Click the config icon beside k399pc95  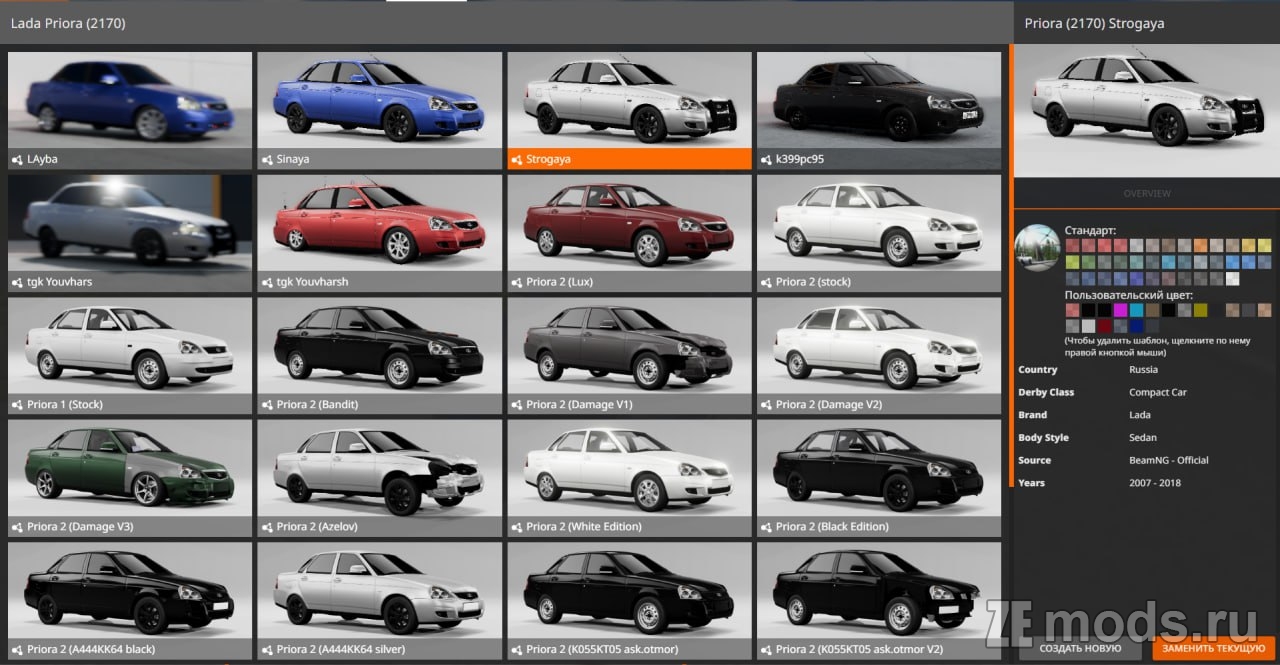767,159
